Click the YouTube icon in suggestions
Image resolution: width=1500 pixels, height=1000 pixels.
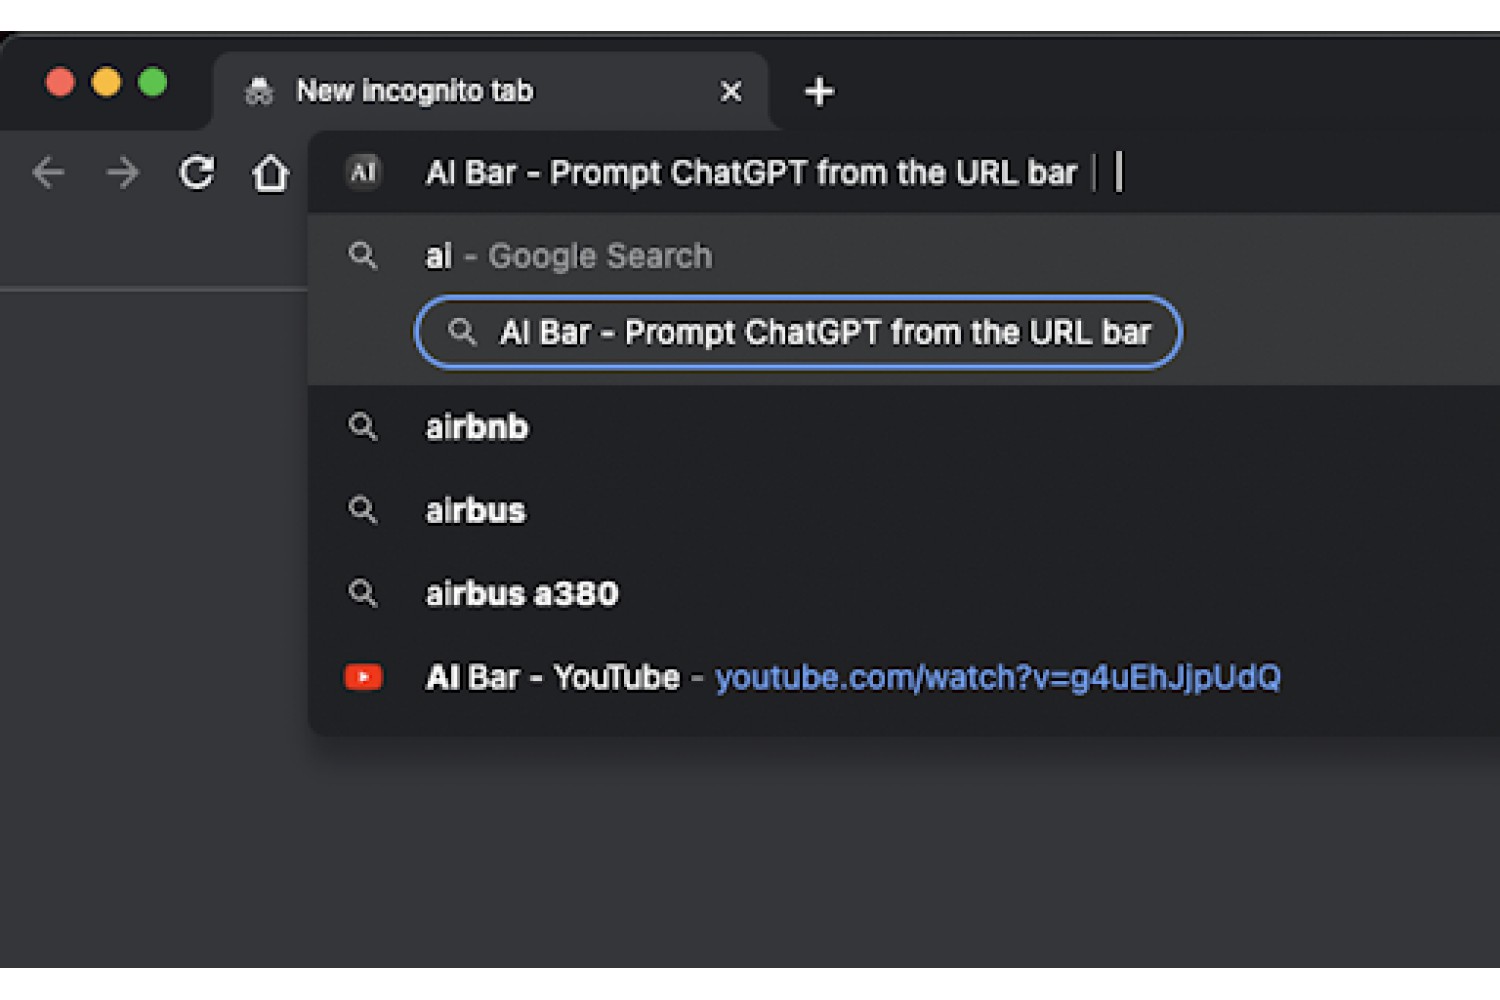click(x=363, y=677)
